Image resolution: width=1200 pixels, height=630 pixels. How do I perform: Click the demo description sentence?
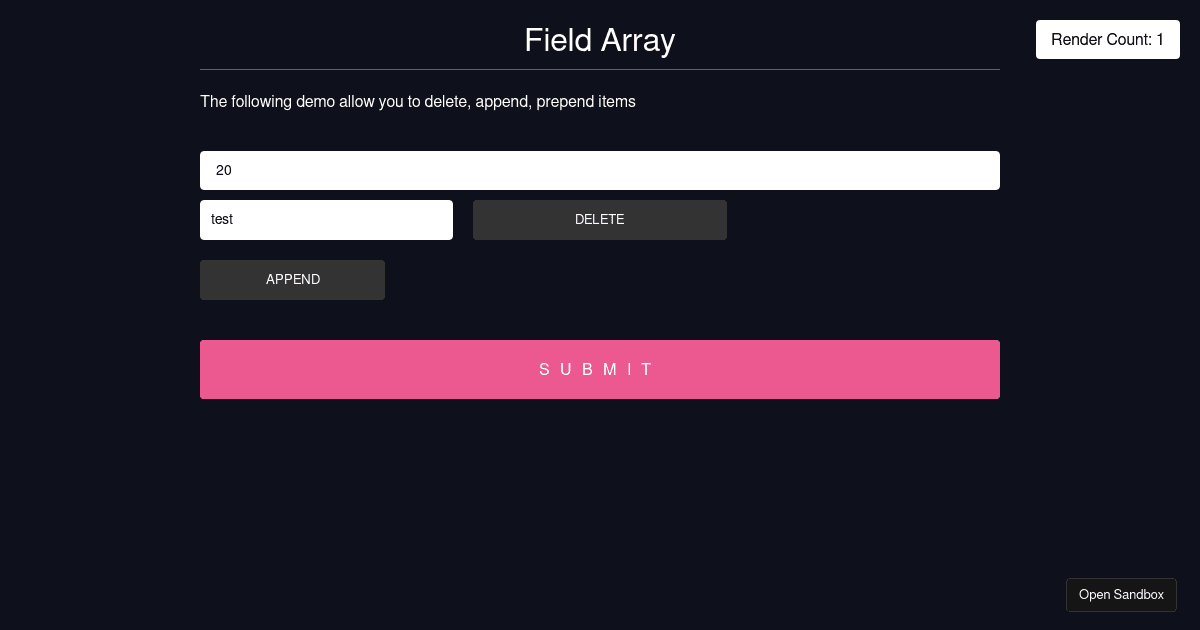pos(418,102)
